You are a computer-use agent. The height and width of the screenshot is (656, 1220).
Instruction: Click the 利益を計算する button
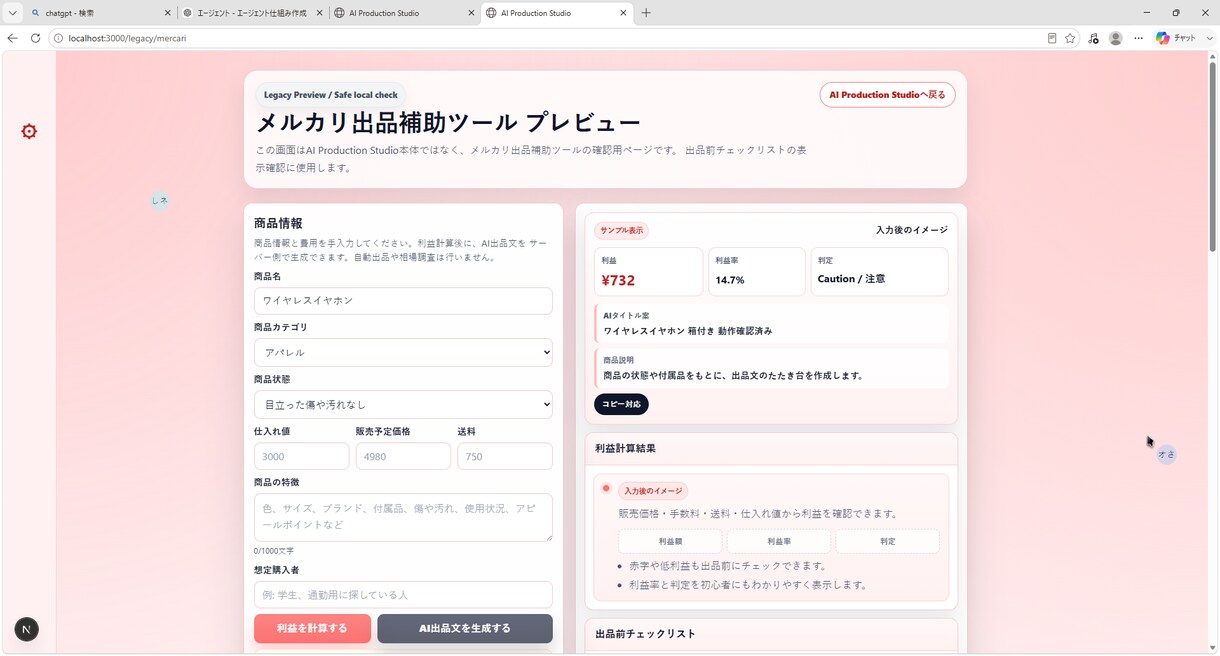coord(312,628)
